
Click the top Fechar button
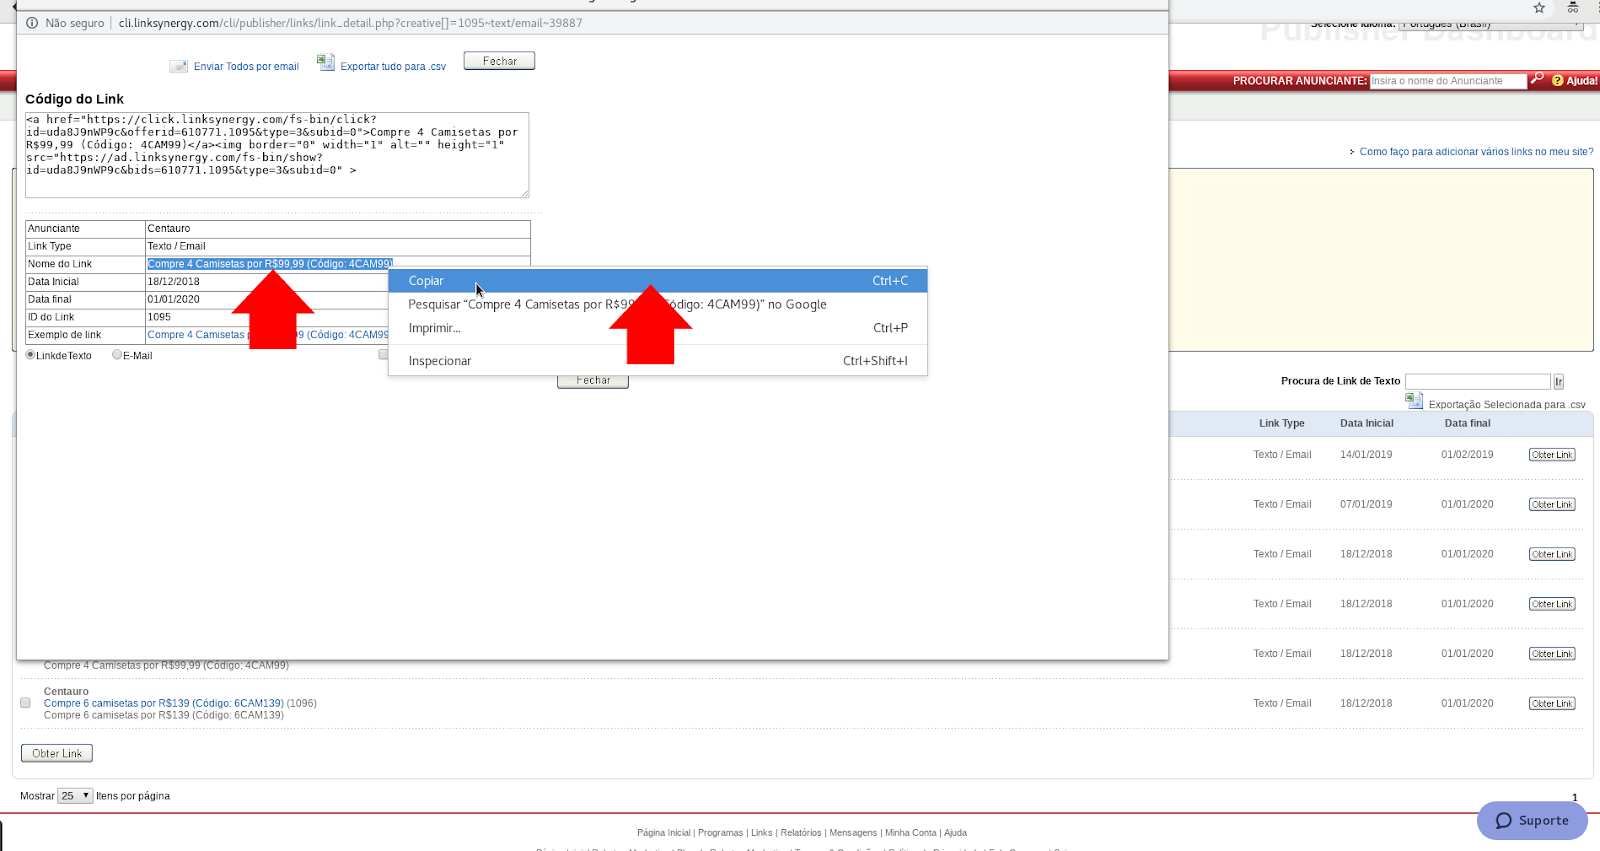tap(499, 61)
